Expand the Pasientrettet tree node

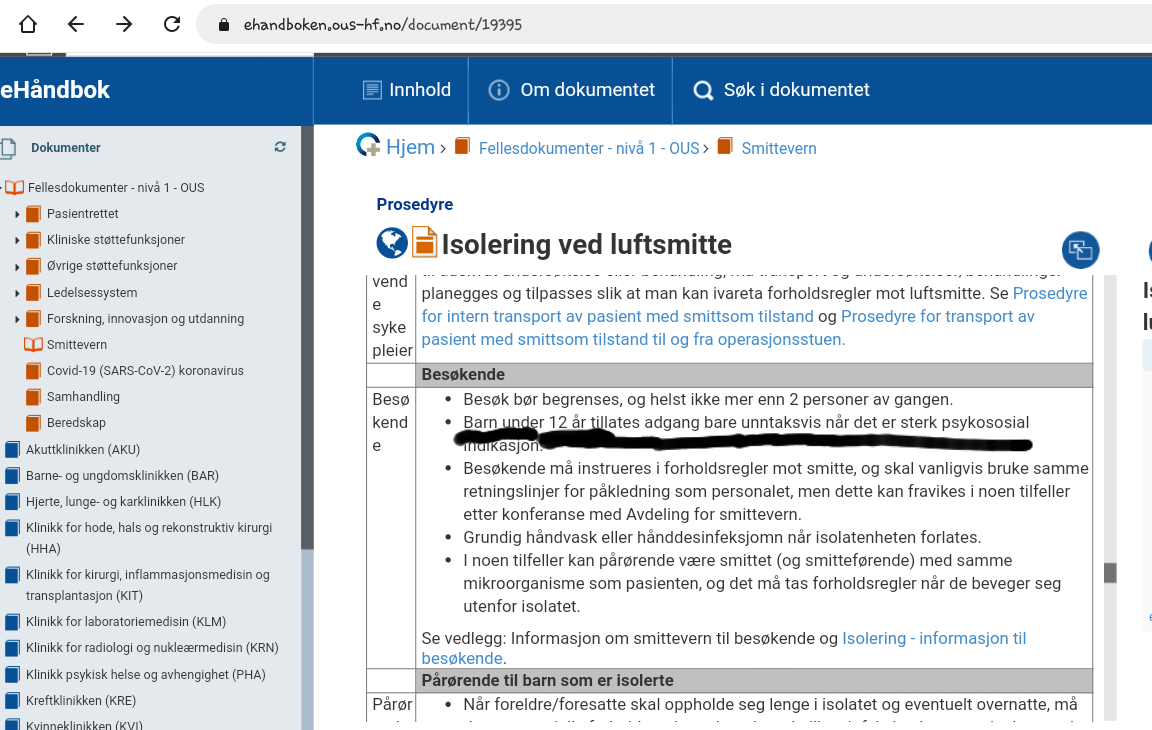[x=17, y=214]
